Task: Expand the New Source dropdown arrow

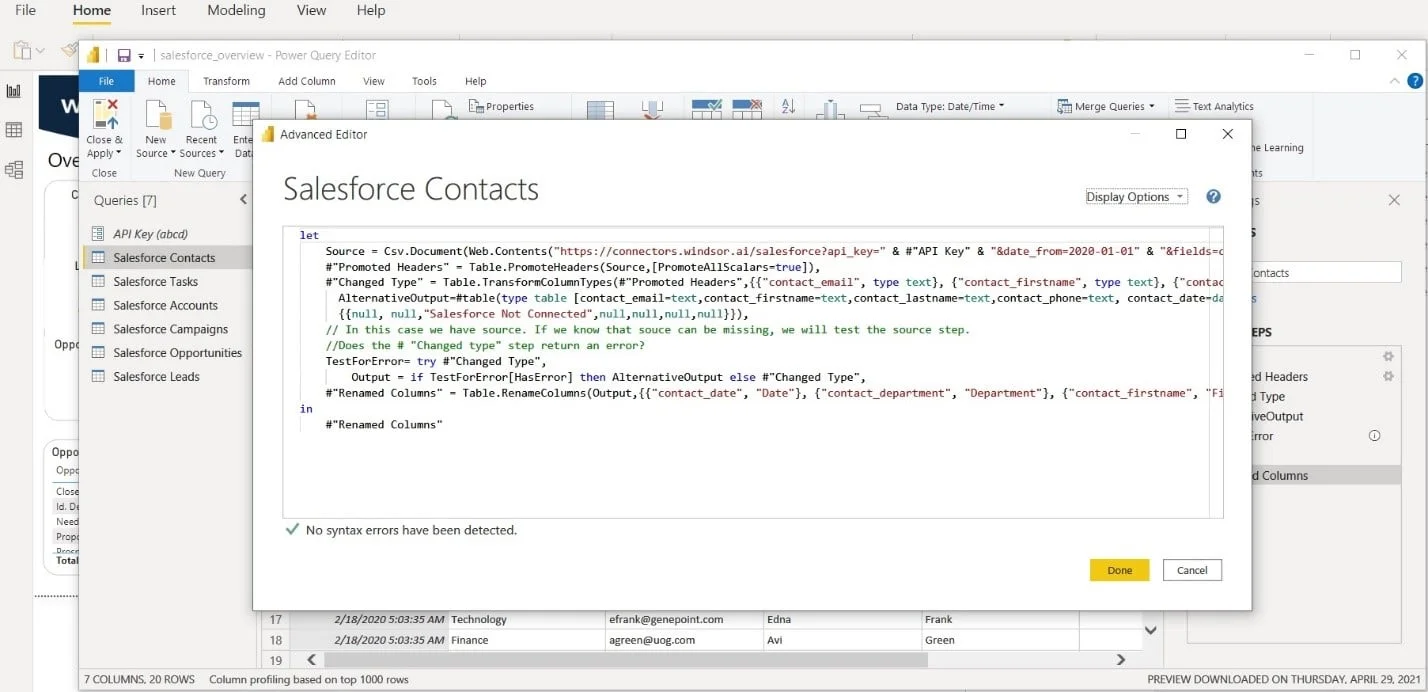Action: (x=172, y=153)
